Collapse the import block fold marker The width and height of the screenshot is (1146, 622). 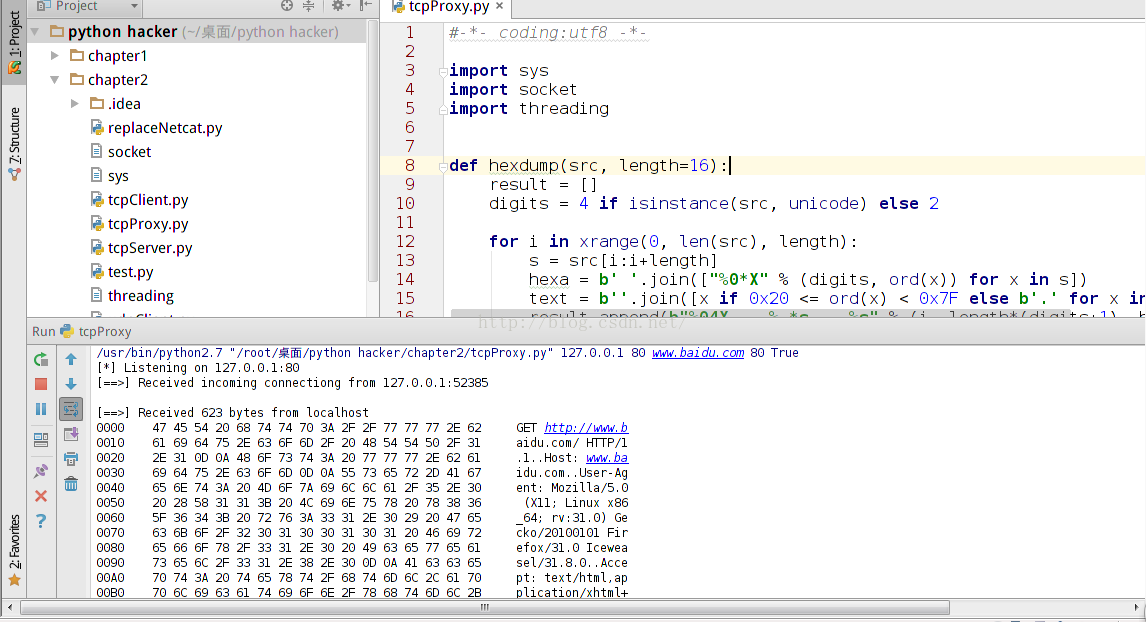coord(443,72)
